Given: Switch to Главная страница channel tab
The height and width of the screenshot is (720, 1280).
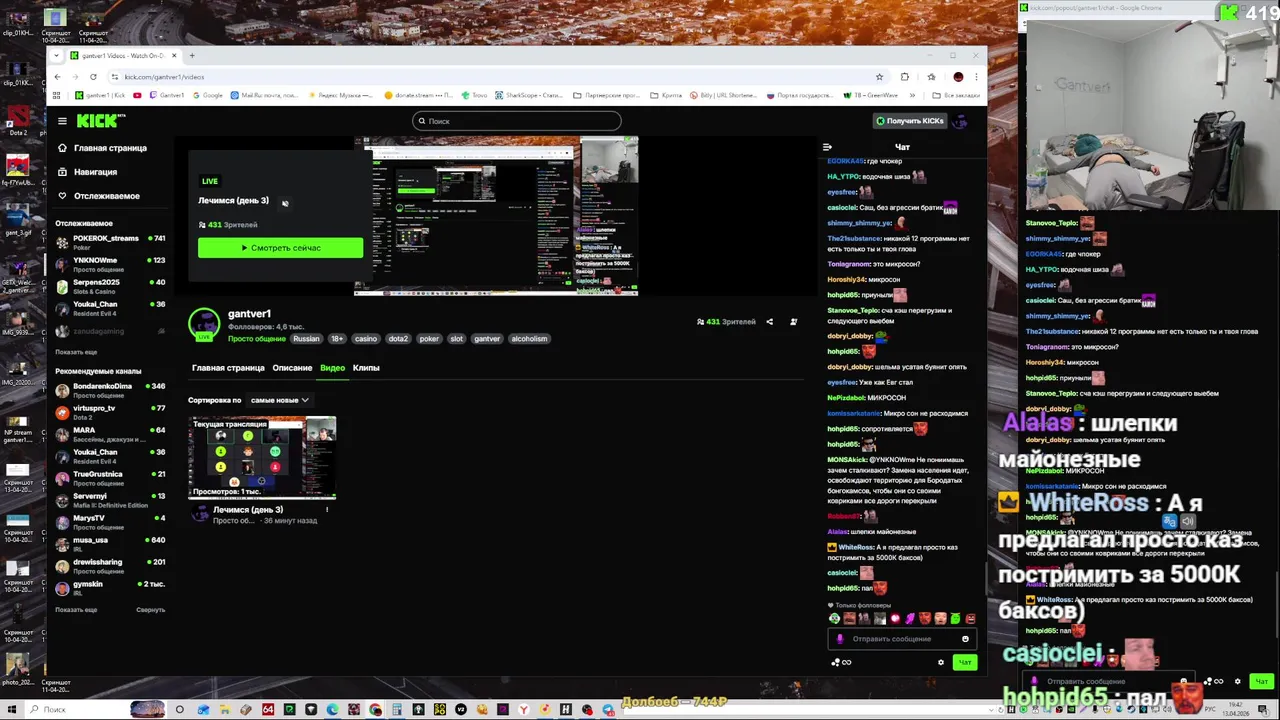Looking at the screenshot, I should (228, 368).
